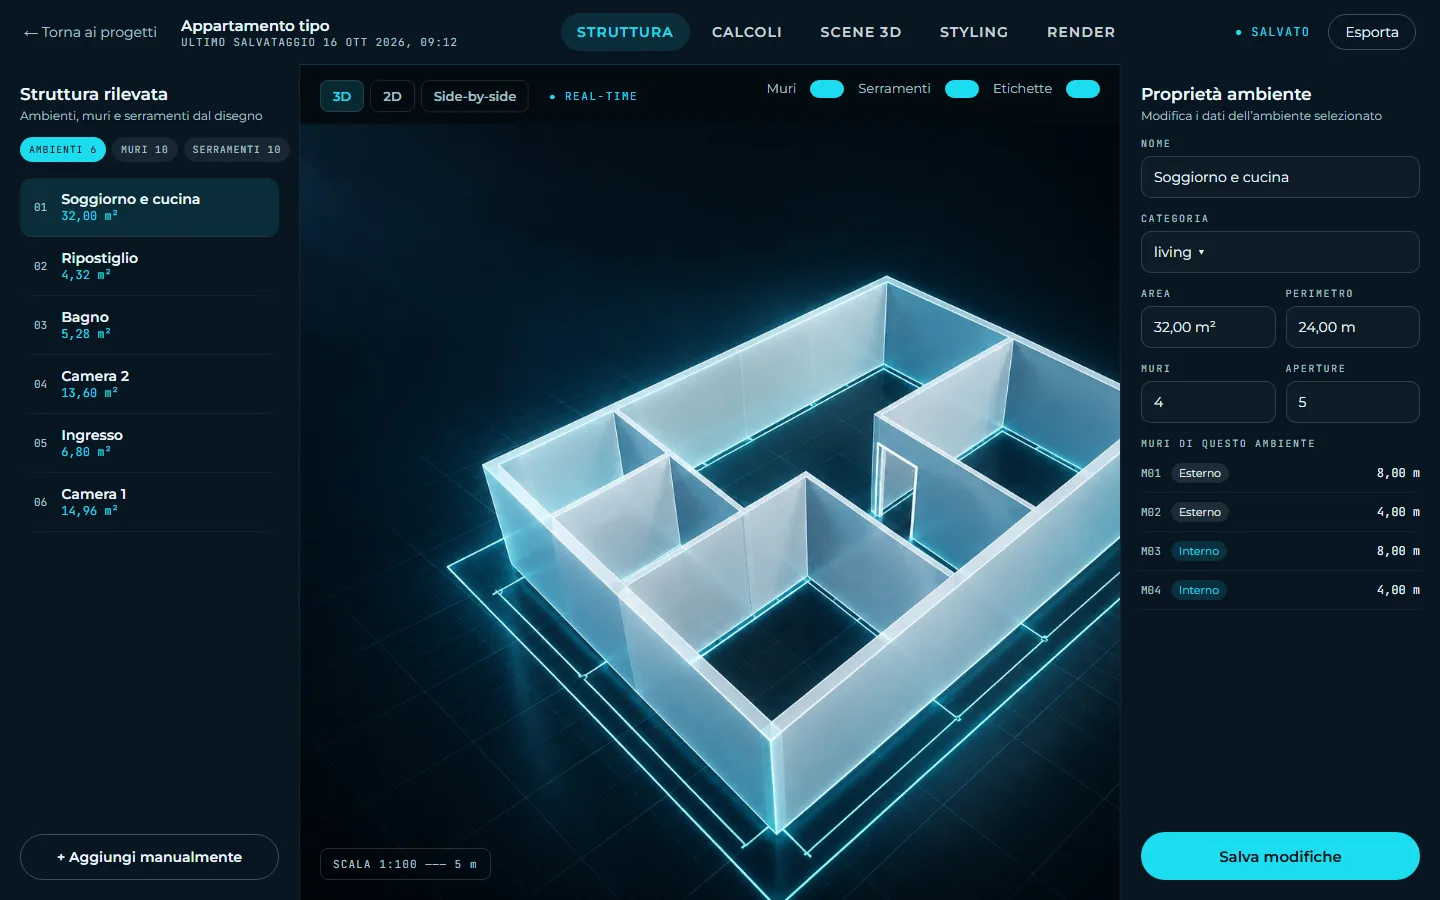Click the REAL-TIME status label
Screen dimensions: 1440x900
(x=594, y=96)
